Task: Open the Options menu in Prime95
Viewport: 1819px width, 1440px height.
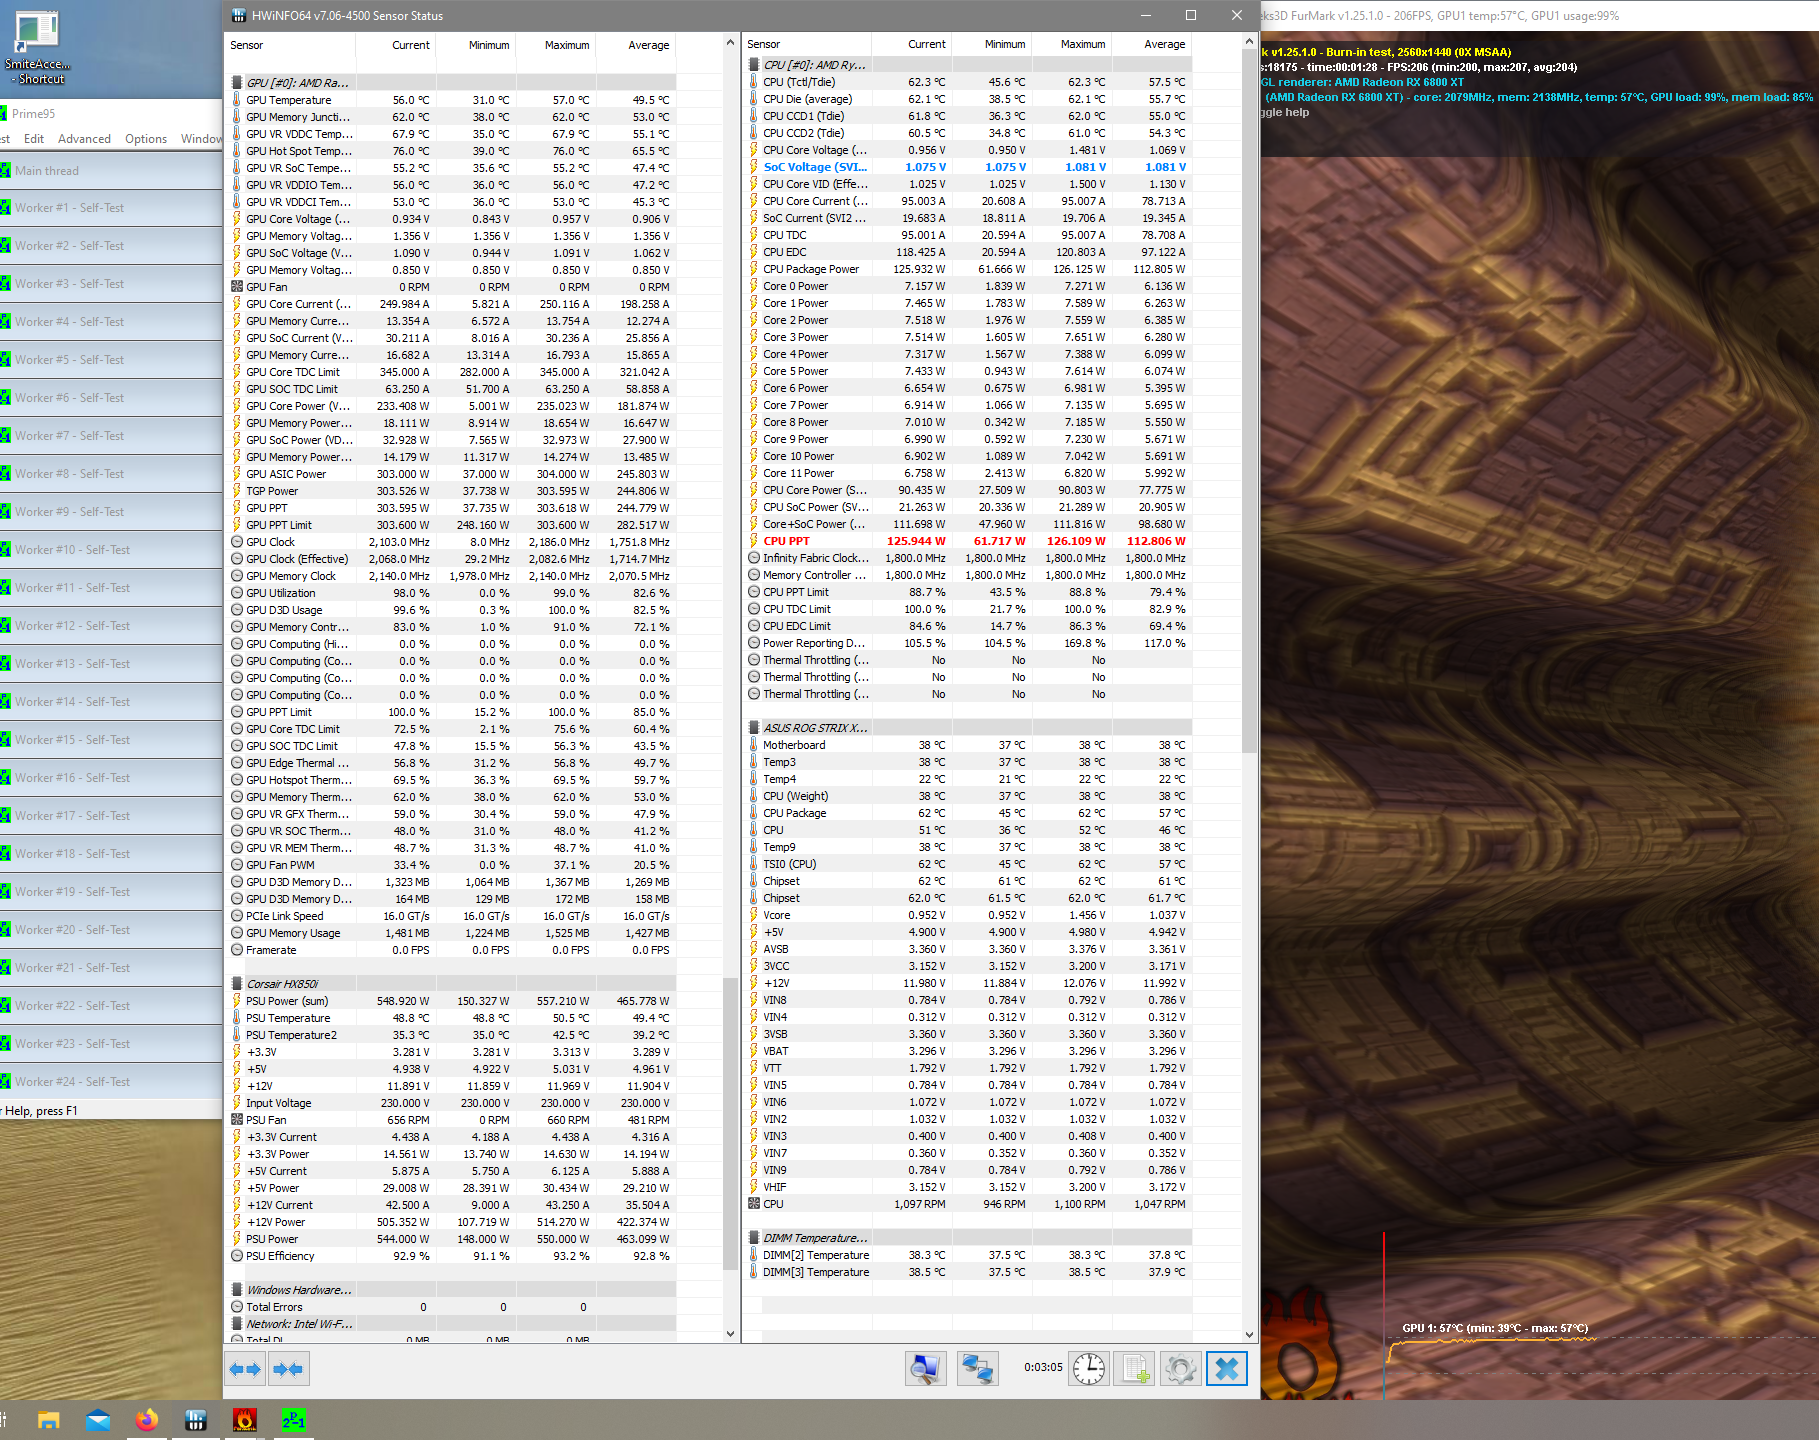Action: click(146, 138)
